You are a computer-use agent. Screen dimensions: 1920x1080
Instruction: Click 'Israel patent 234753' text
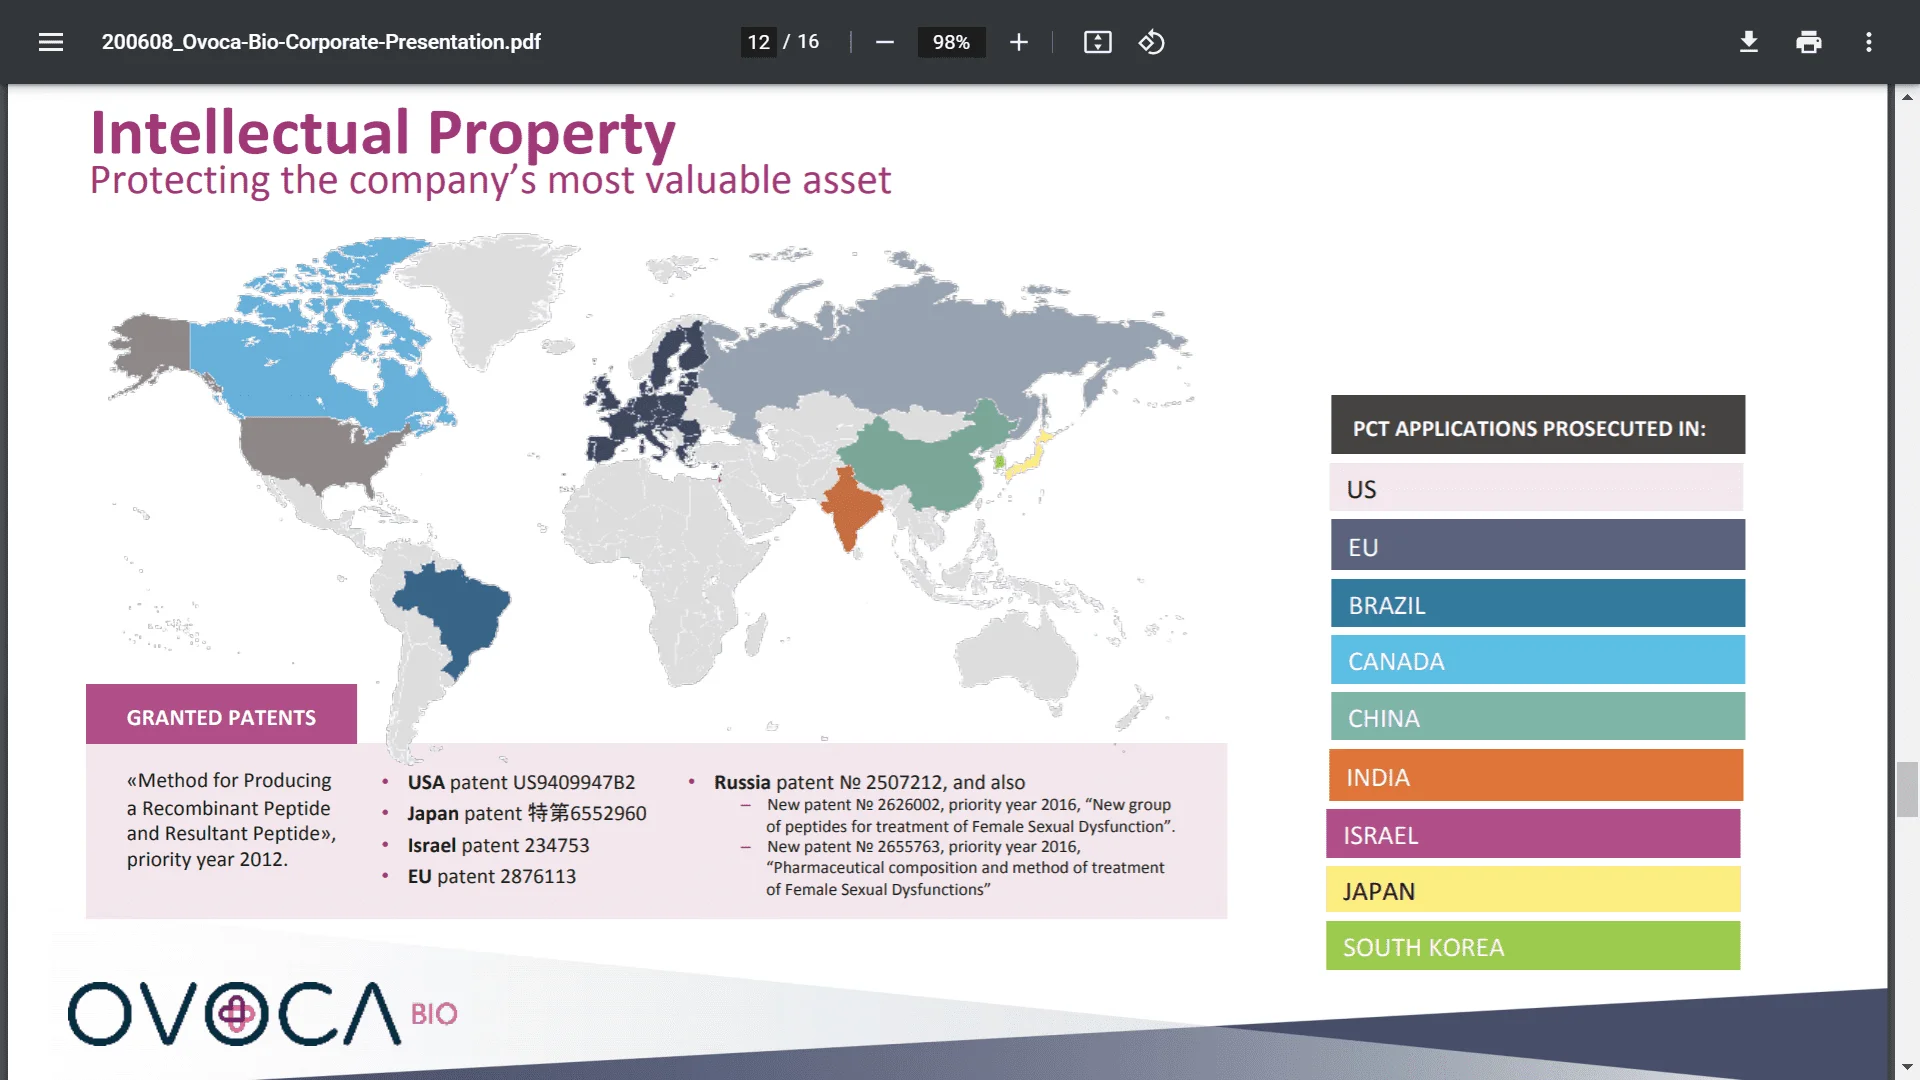pos(498,845)
